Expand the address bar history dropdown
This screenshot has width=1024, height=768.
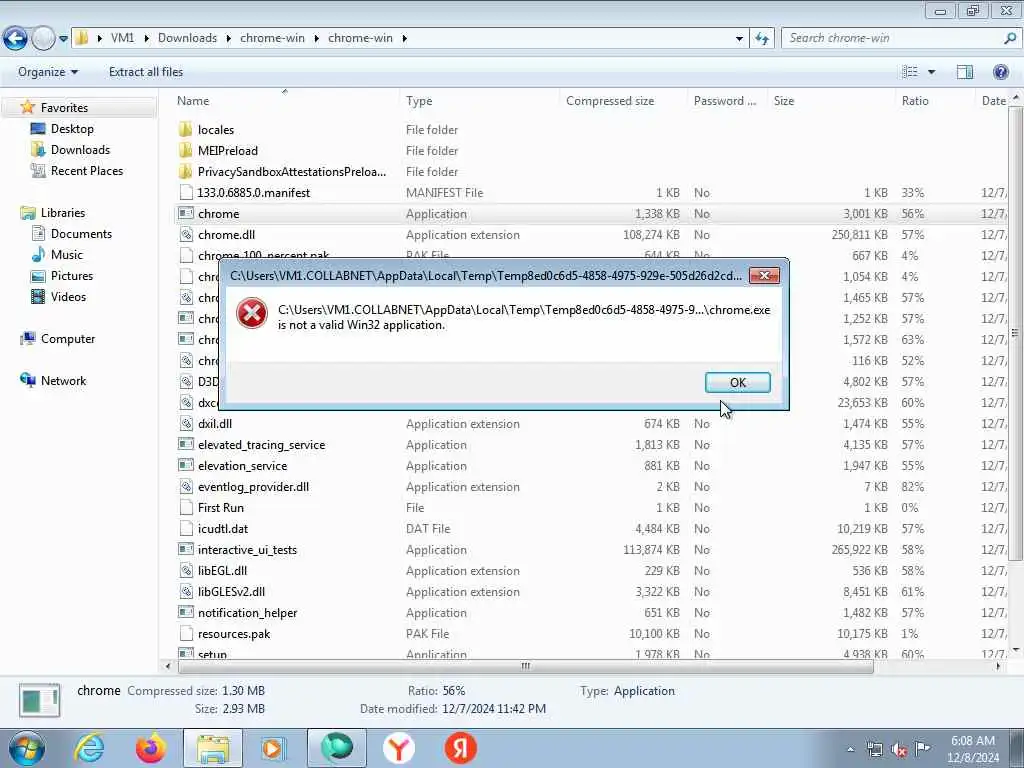pos(739,39)
